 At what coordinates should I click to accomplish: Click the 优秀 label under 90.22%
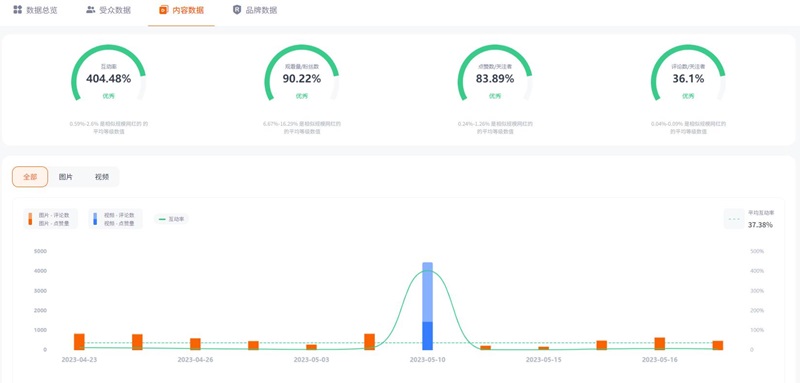(x=302, y=96)
